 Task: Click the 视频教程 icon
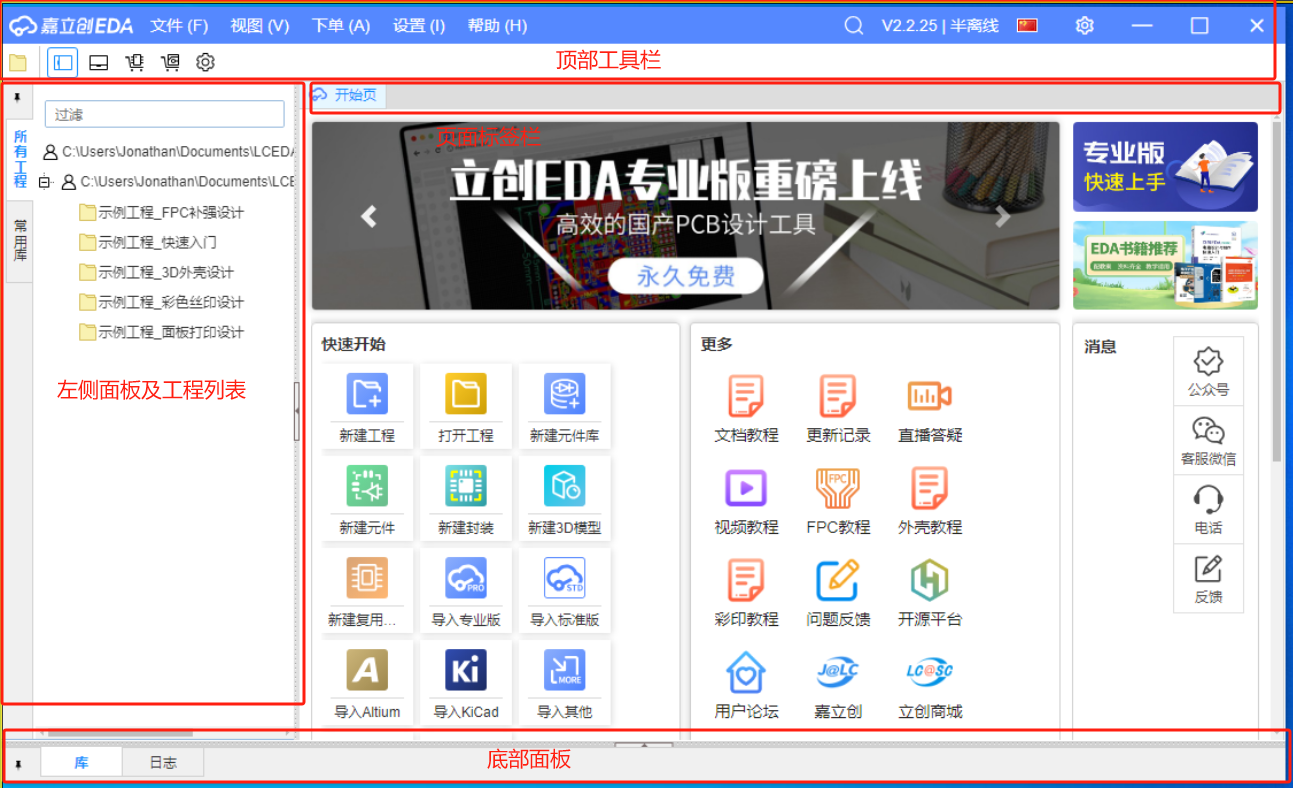click(746, 488)
